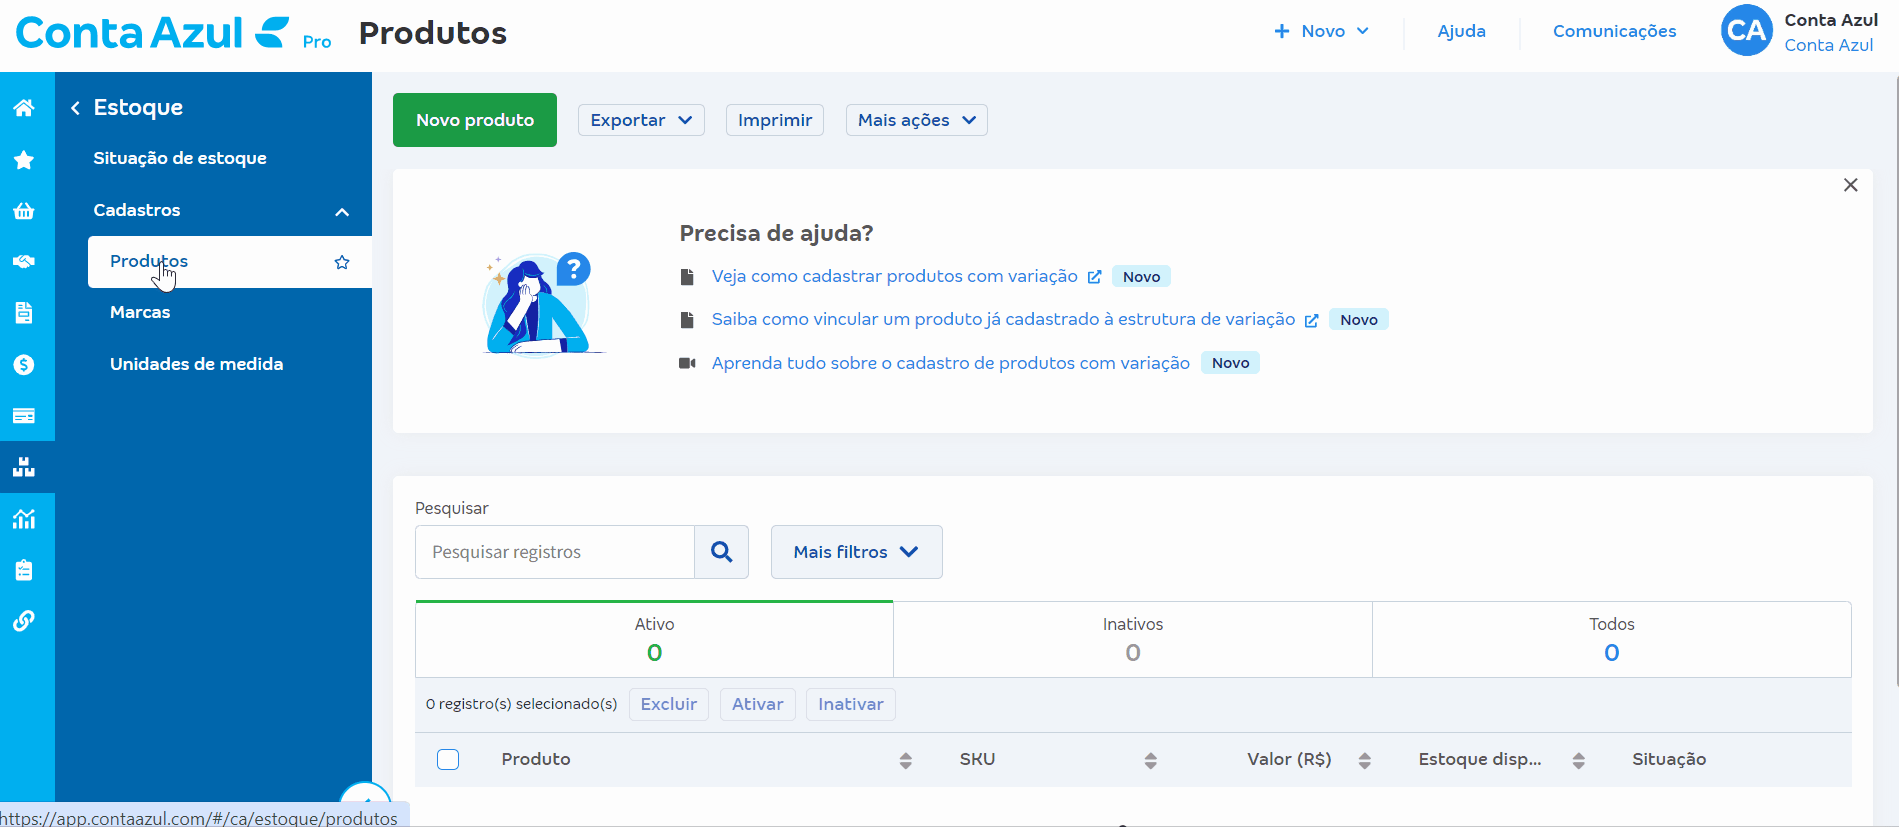The width and height of the screenshot is (1899, 827).
Task: Open the stock boxes sidebar icon
Action: [x=24, y=467]
